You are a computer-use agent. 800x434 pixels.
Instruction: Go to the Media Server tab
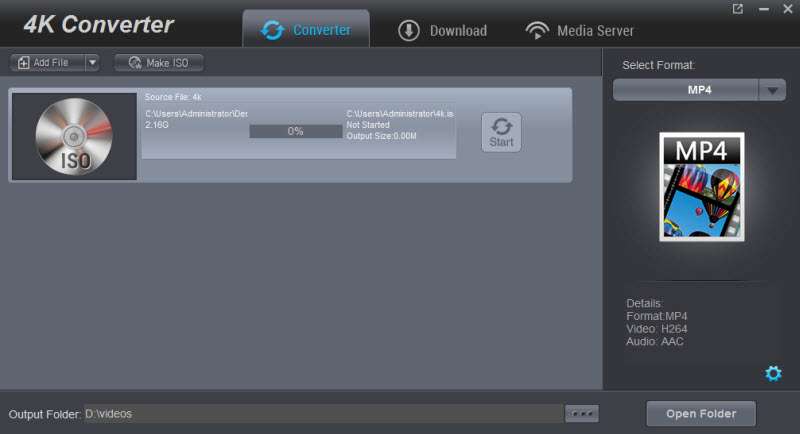coord(580,30)
